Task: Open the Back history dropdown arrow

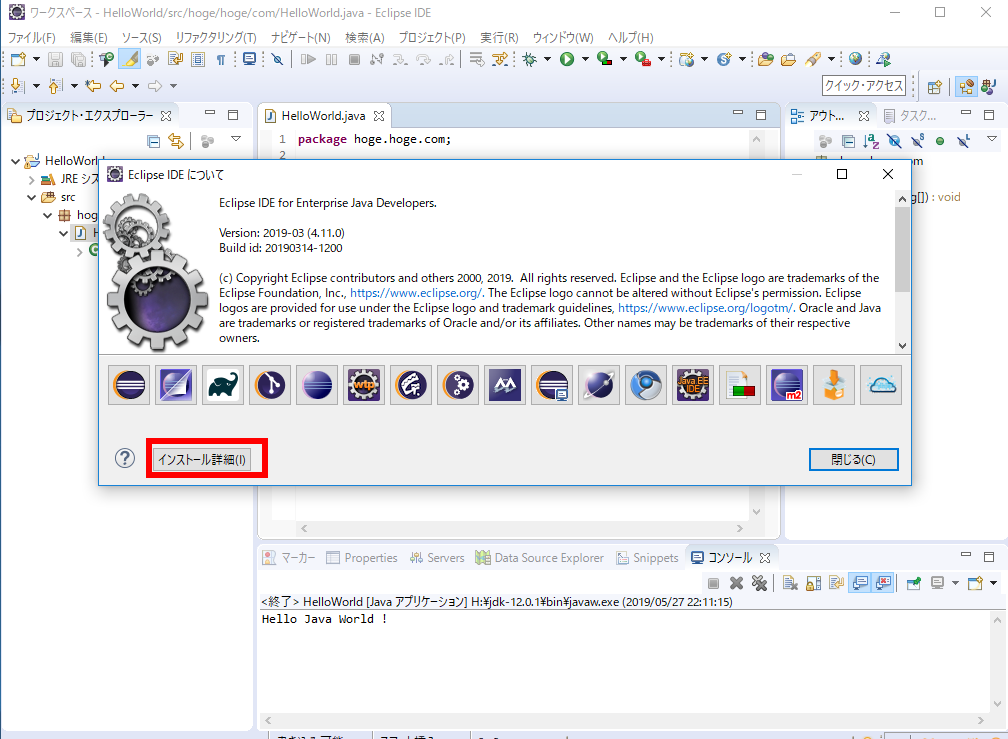Action: tap(135, 85)
